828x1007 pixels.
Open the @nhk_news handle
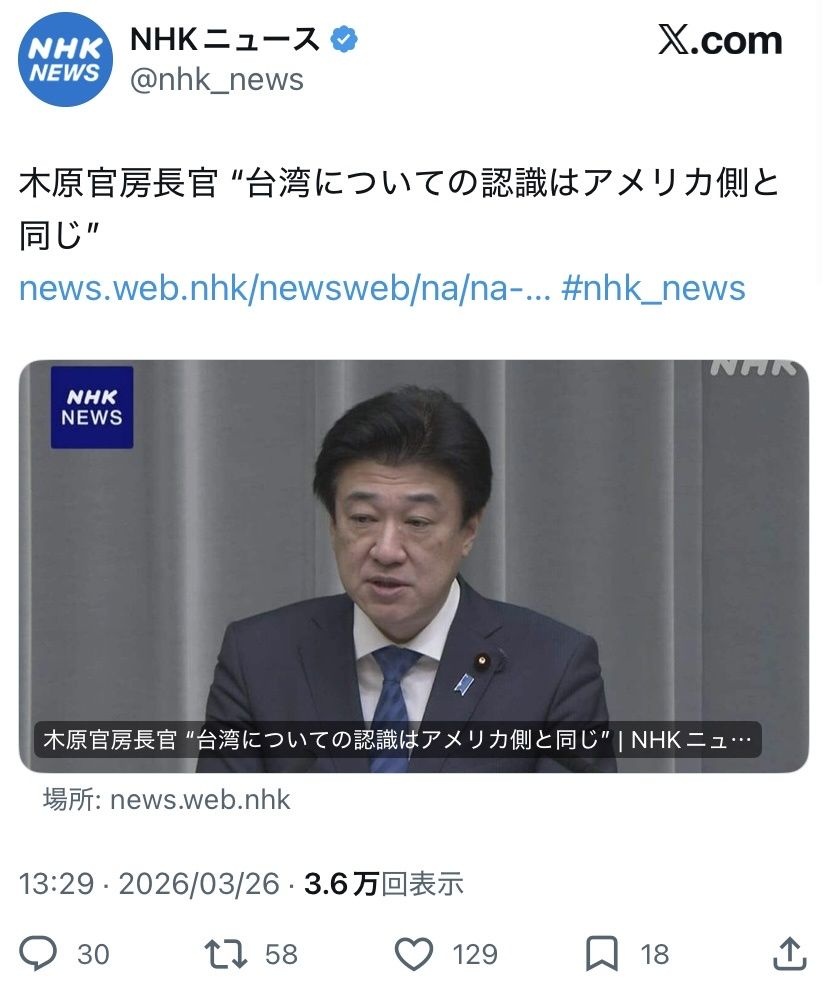(216, 80)
